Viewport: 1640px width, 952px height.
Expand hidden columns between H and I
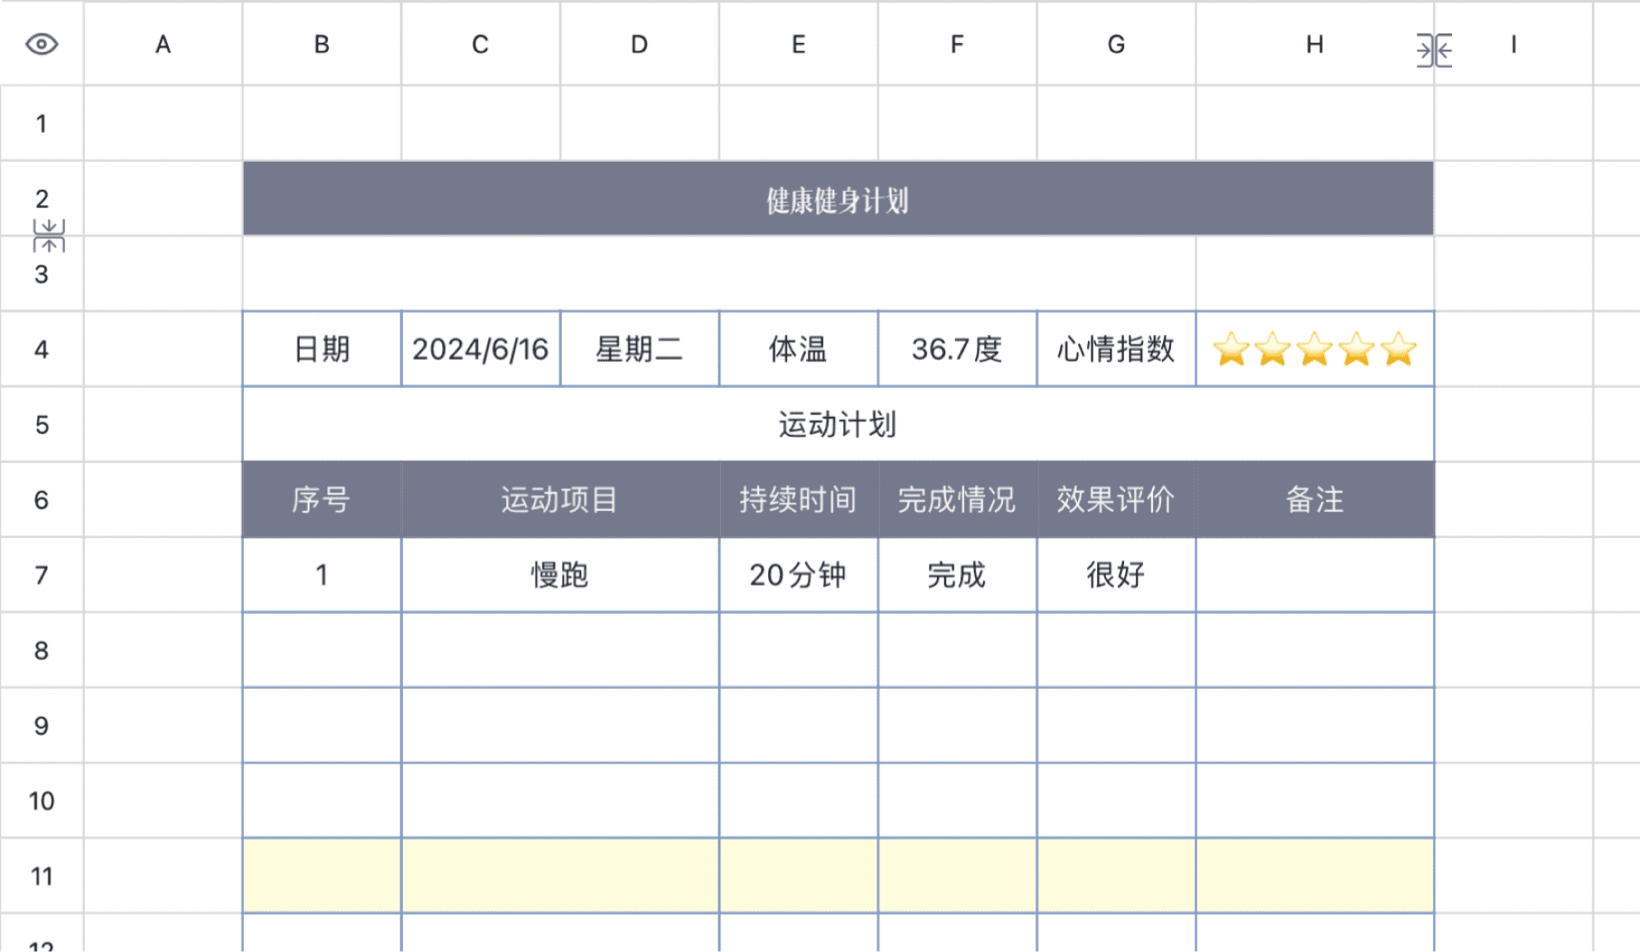click(x=1434, y=50)
